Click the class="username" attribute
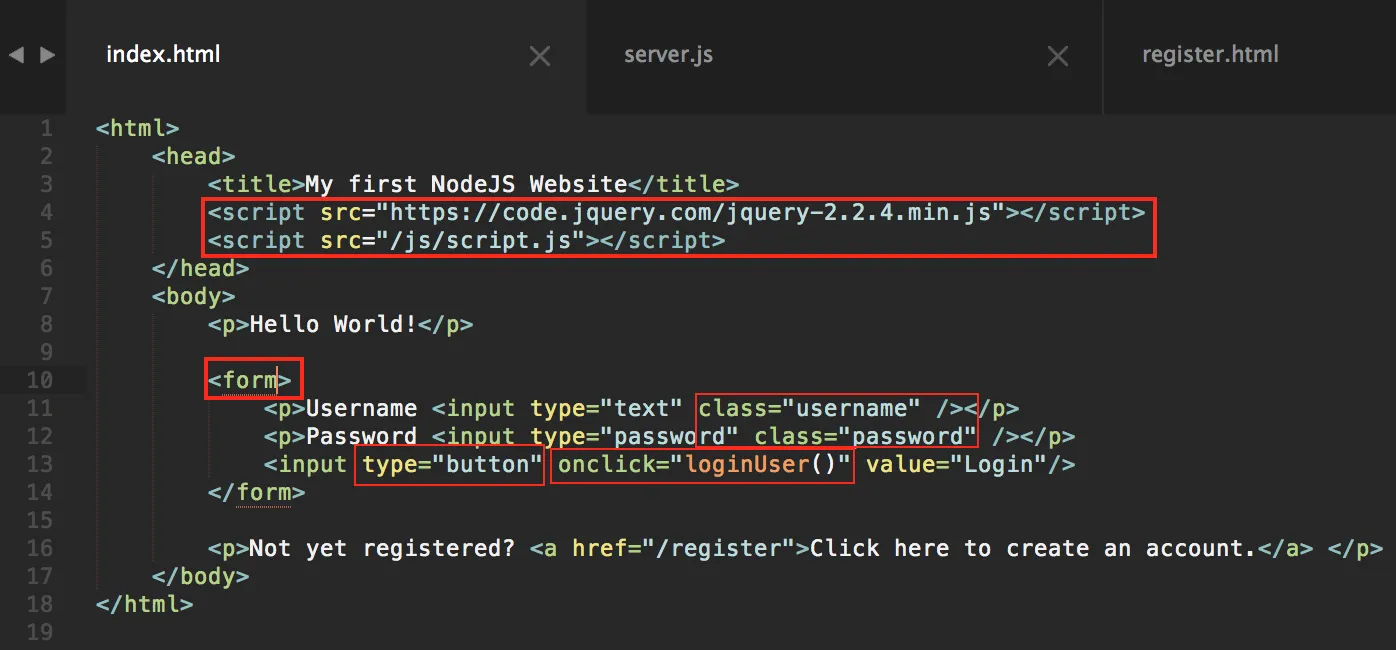The width and height of the screenshot is (1396, 650). pyautogui.click(x=810, y=408)
